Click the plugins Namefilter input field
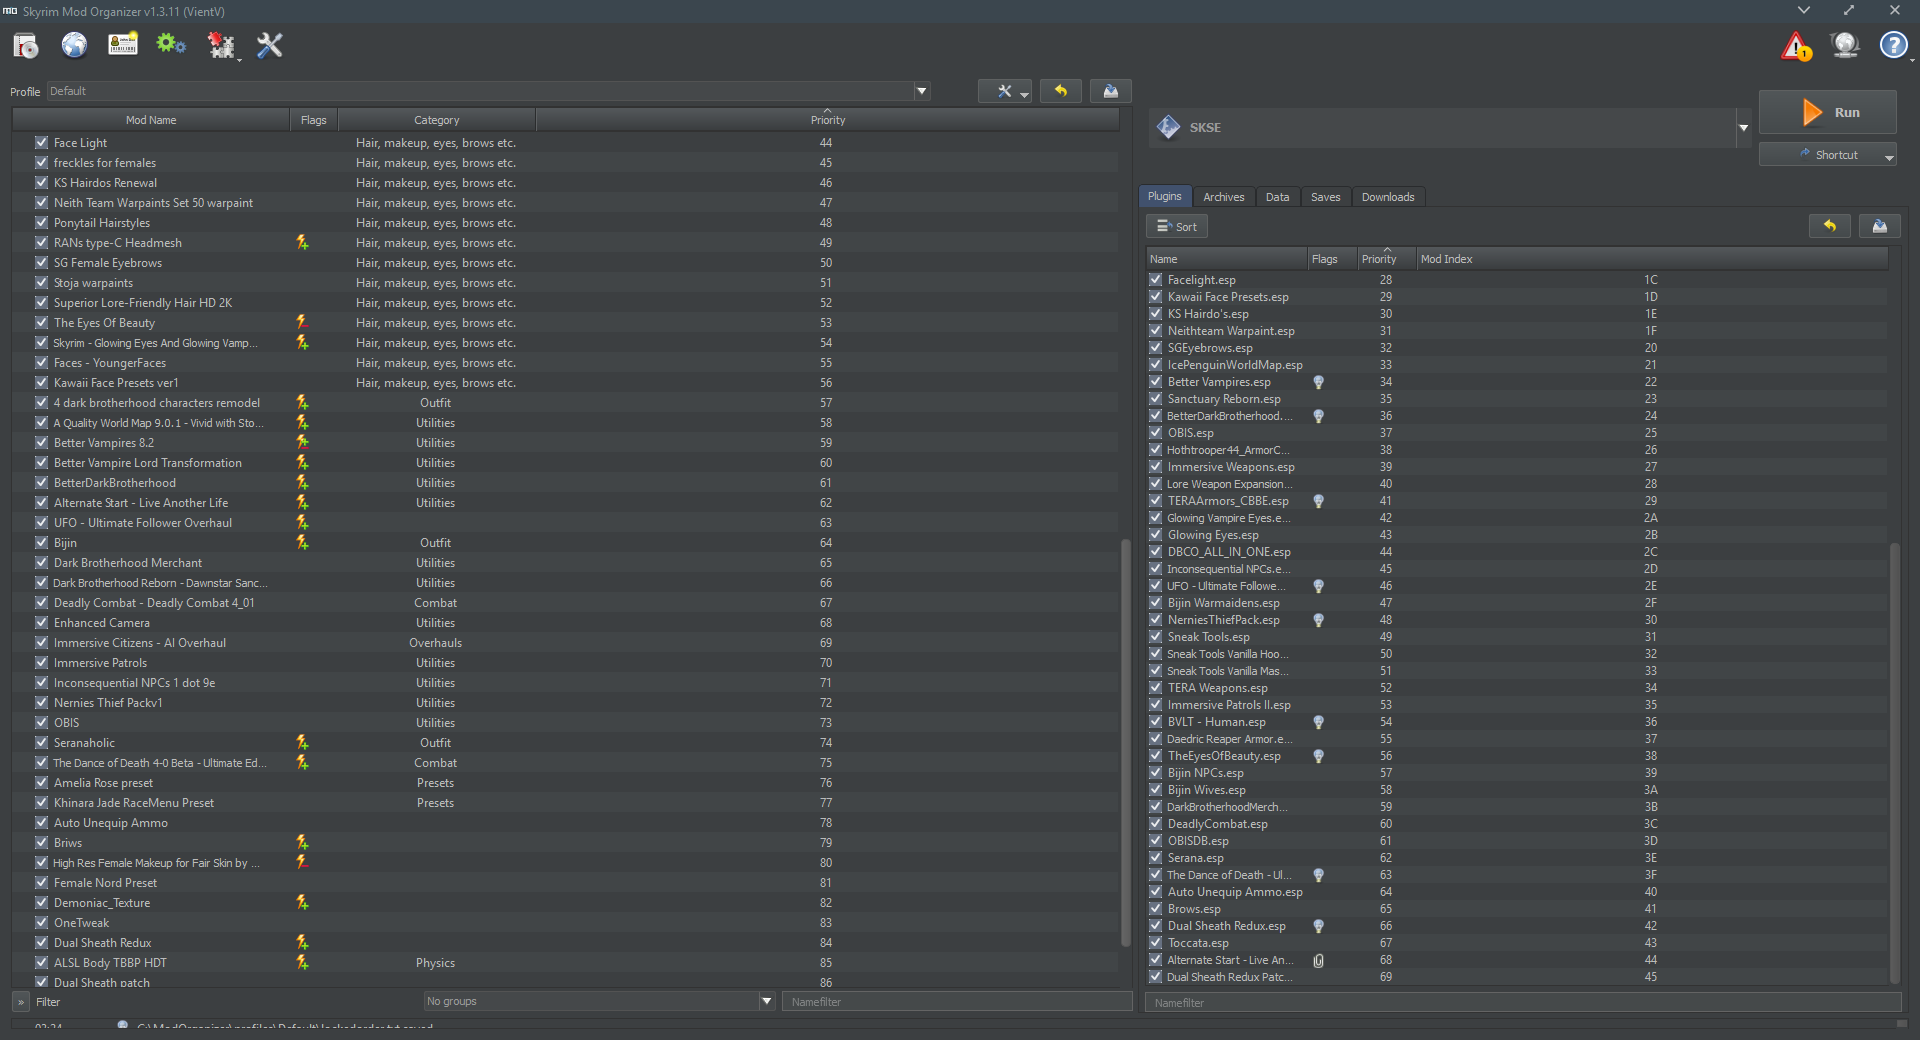 tap(1523, 1002)
